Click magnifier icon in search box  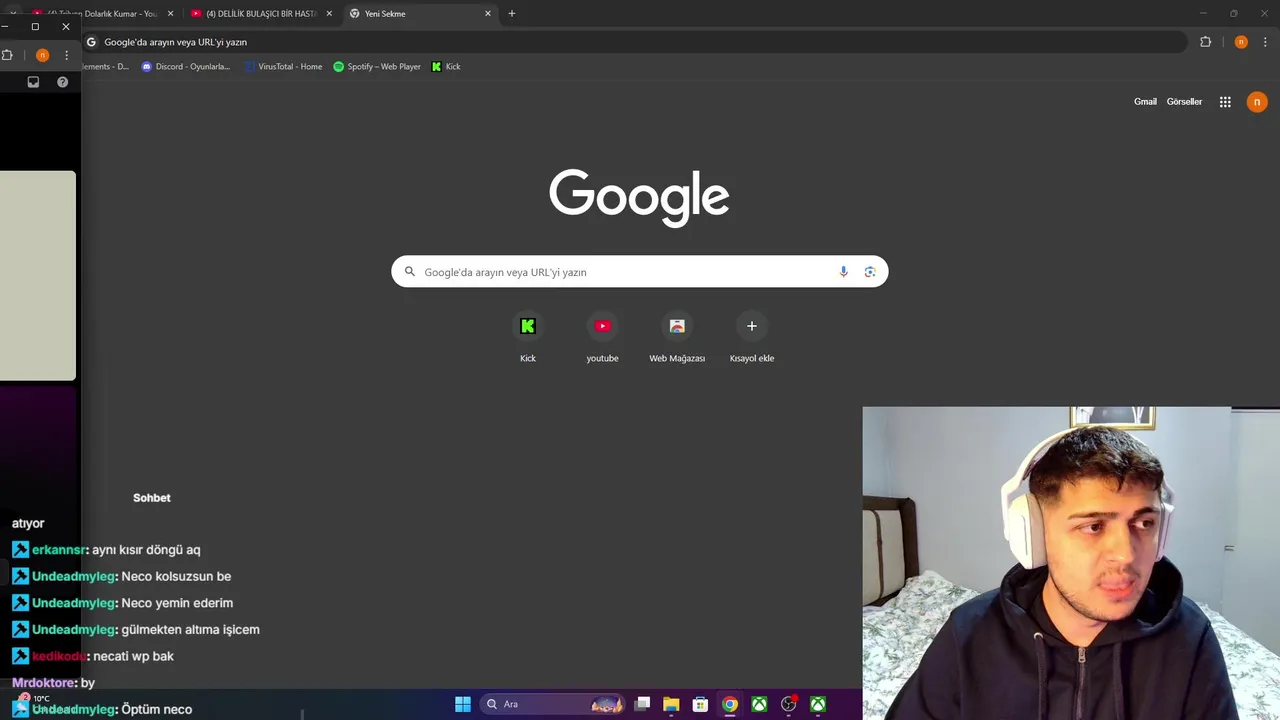pyautogui.click(x=409, y=272)
